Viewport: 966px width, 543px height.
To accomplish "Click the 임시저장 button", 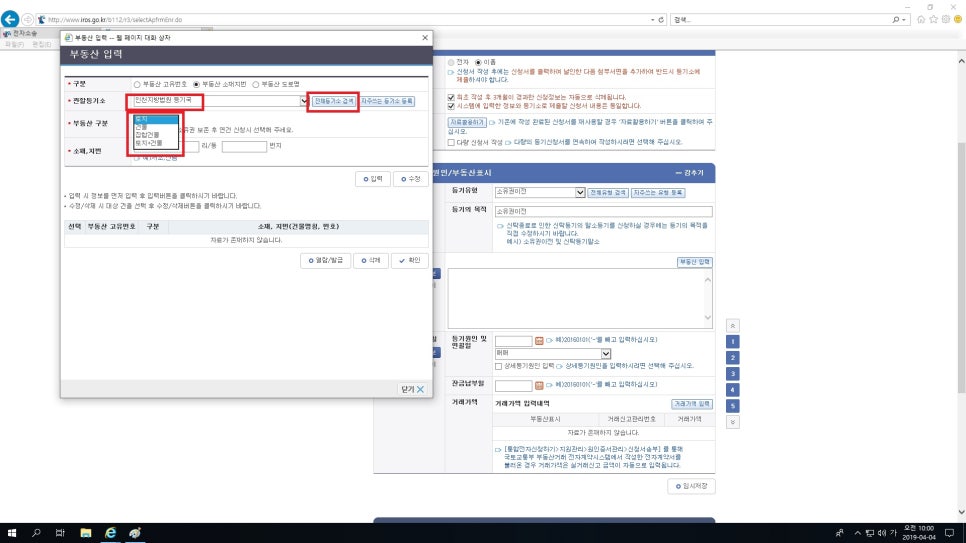I will pos(691,486).
